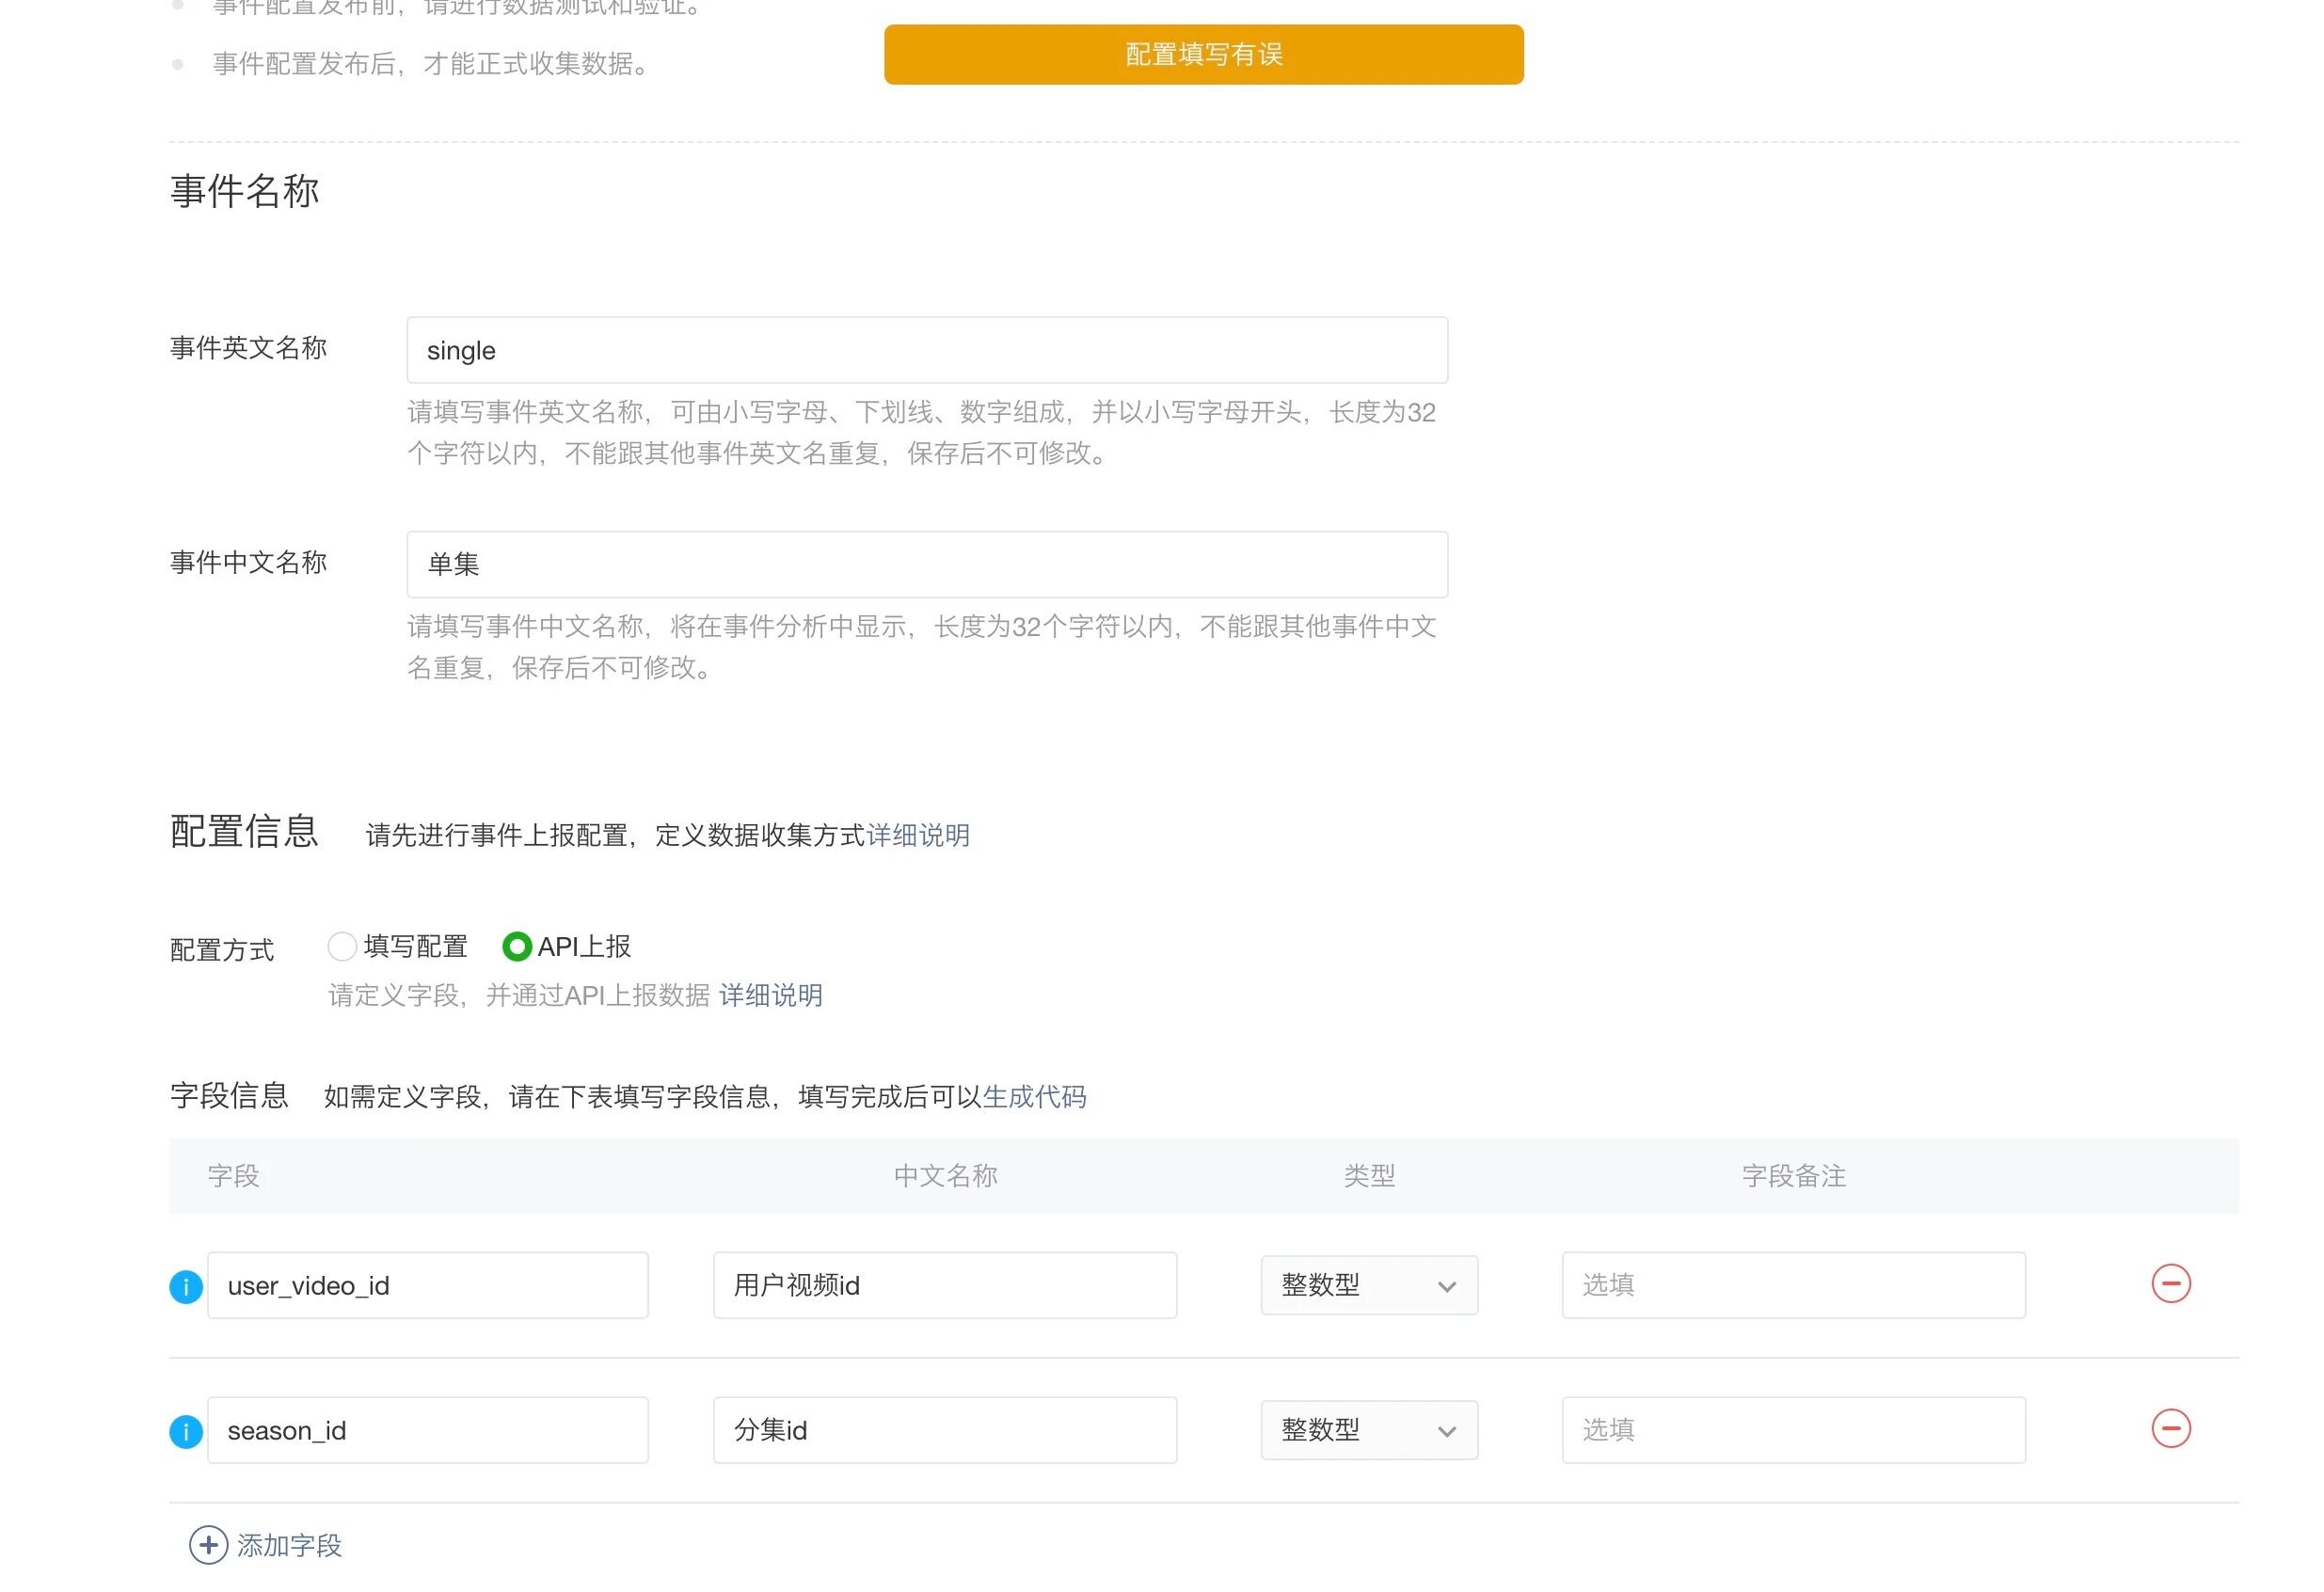Select the 填写配置 radio option

342,946
